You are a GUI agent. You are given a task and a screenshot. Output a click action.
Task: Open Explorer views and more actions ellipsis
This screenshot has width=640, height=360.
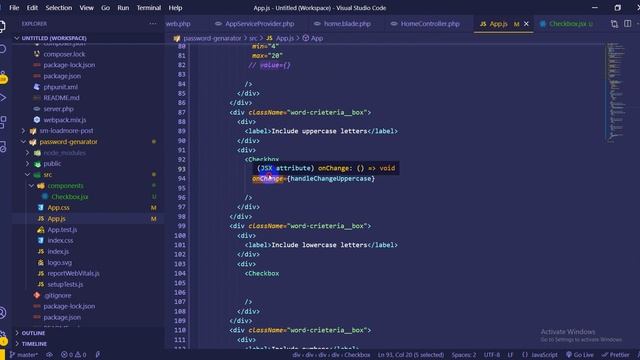pyautogui.click(x=153, y=24)
